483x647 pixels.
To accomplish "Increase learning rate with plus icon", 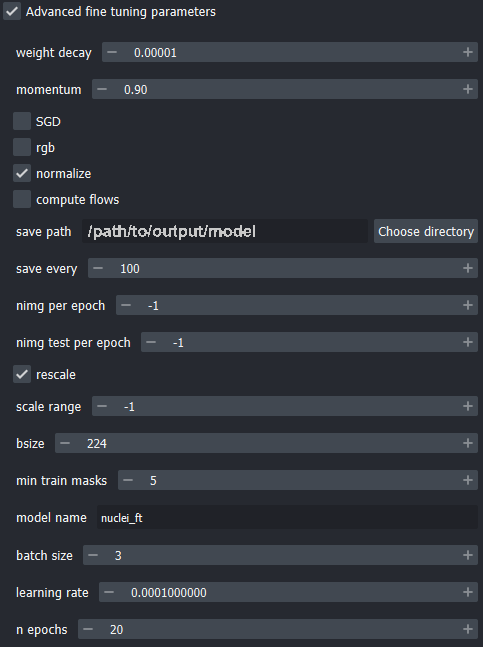I will point(468,592).
